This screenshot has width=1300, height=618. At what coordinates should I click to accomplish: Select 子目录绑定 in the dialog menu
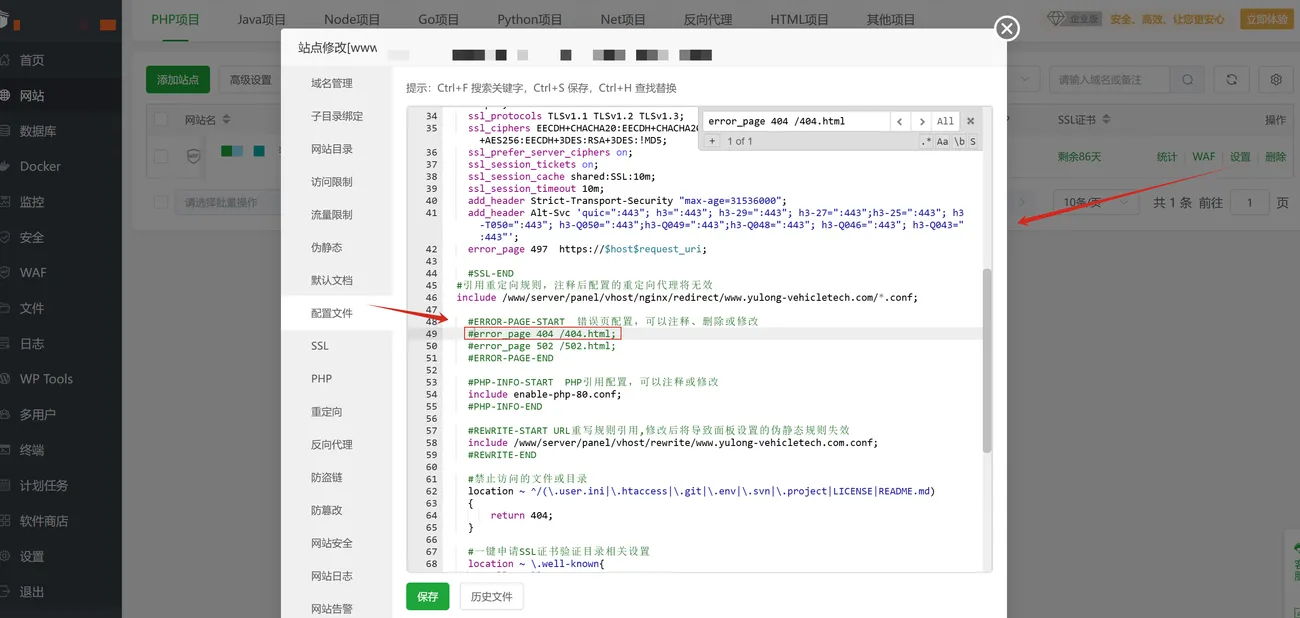click(x=337, y=116)
